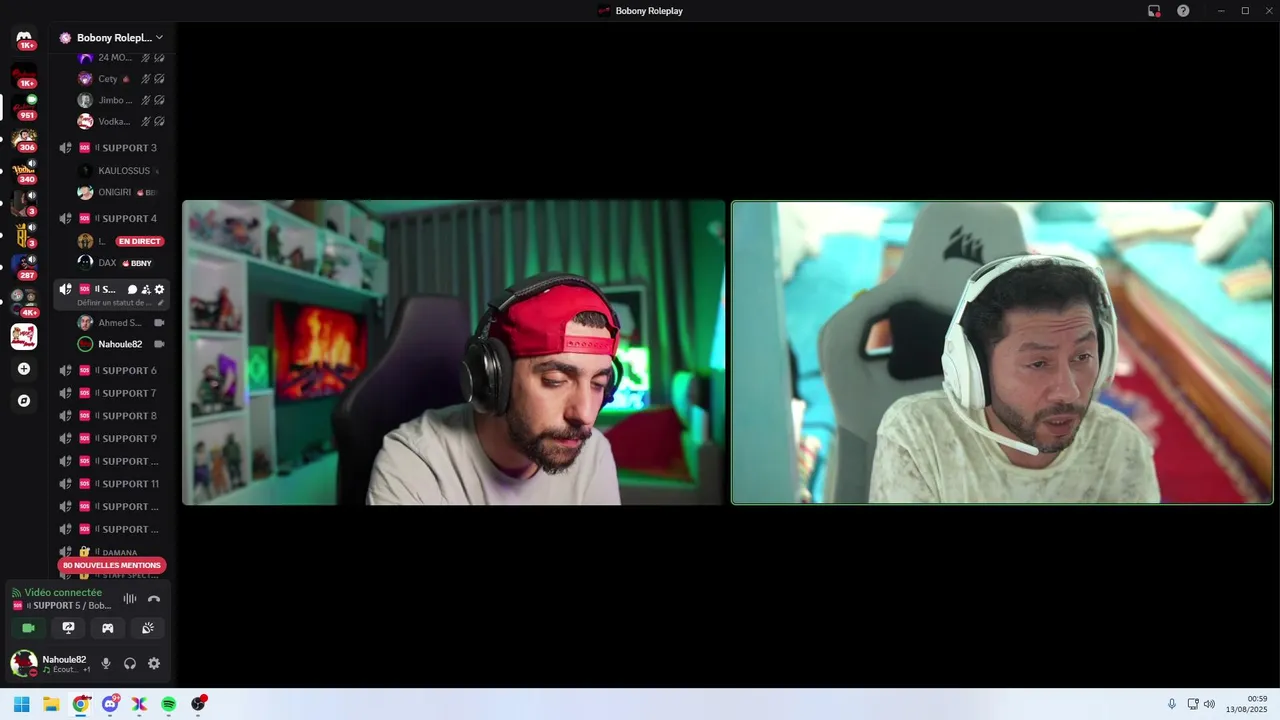Open chat icon on active SUPPORT 5 channel
This screenshot has height=720, width=1280.
(x=132, y=290)
